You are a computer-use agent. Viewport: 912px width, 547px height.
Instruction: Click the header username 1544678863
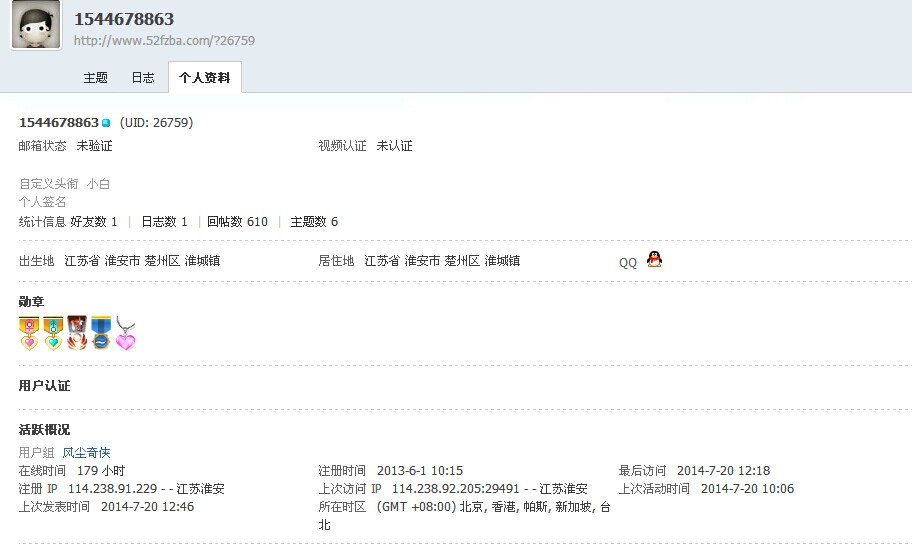[x=124, y=19]
